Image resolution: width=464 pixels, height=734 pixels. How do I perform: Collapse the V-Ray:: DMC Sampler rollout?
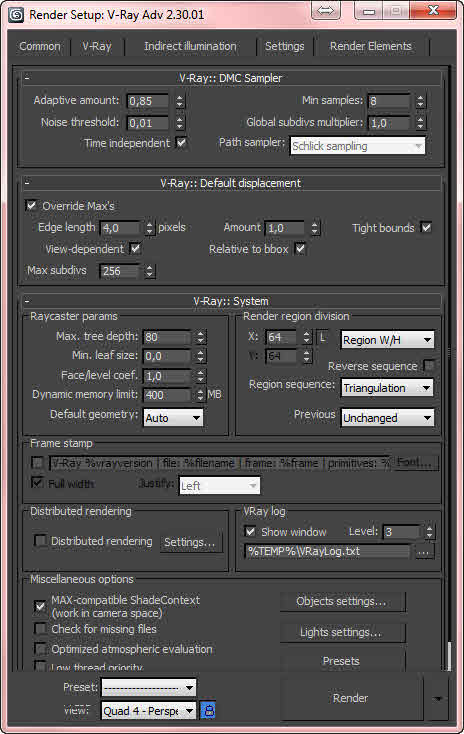click(231, 78)
